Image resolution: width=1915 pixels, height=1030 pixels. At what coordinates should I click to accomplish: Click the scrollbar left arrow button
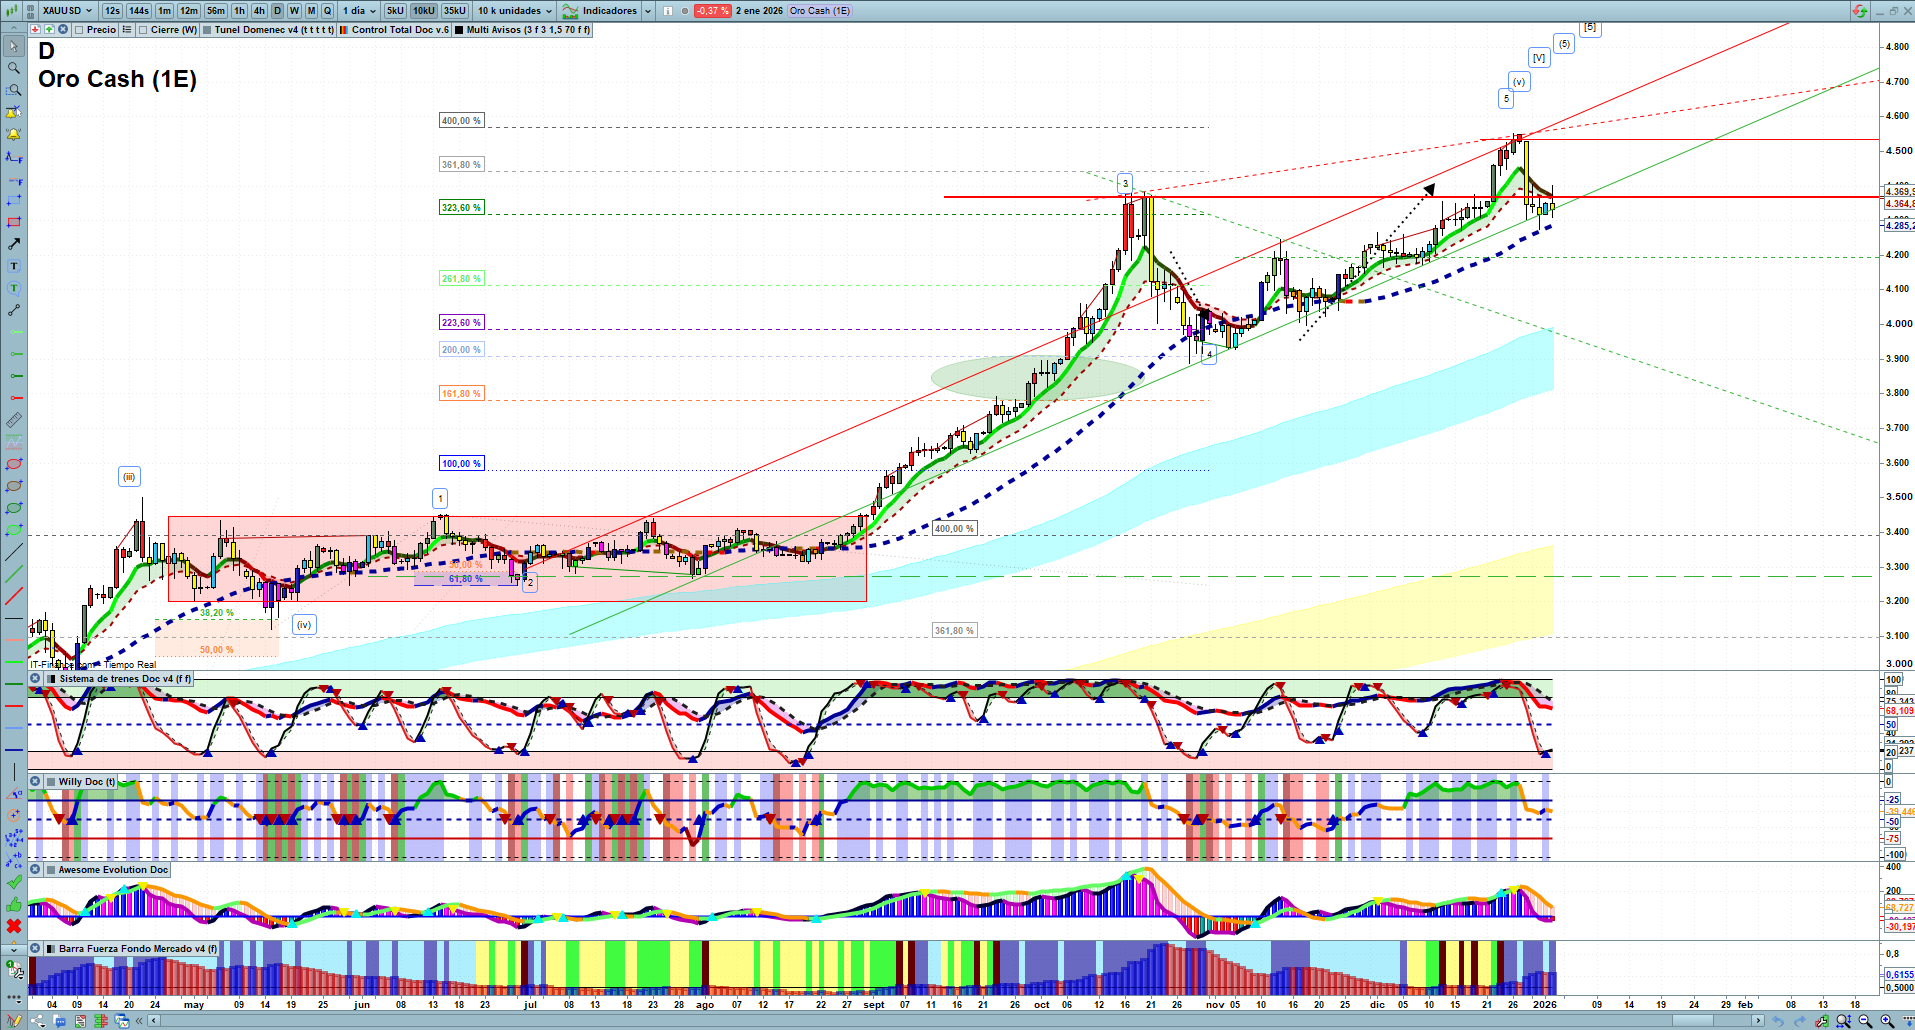(x=154, y=1021)
